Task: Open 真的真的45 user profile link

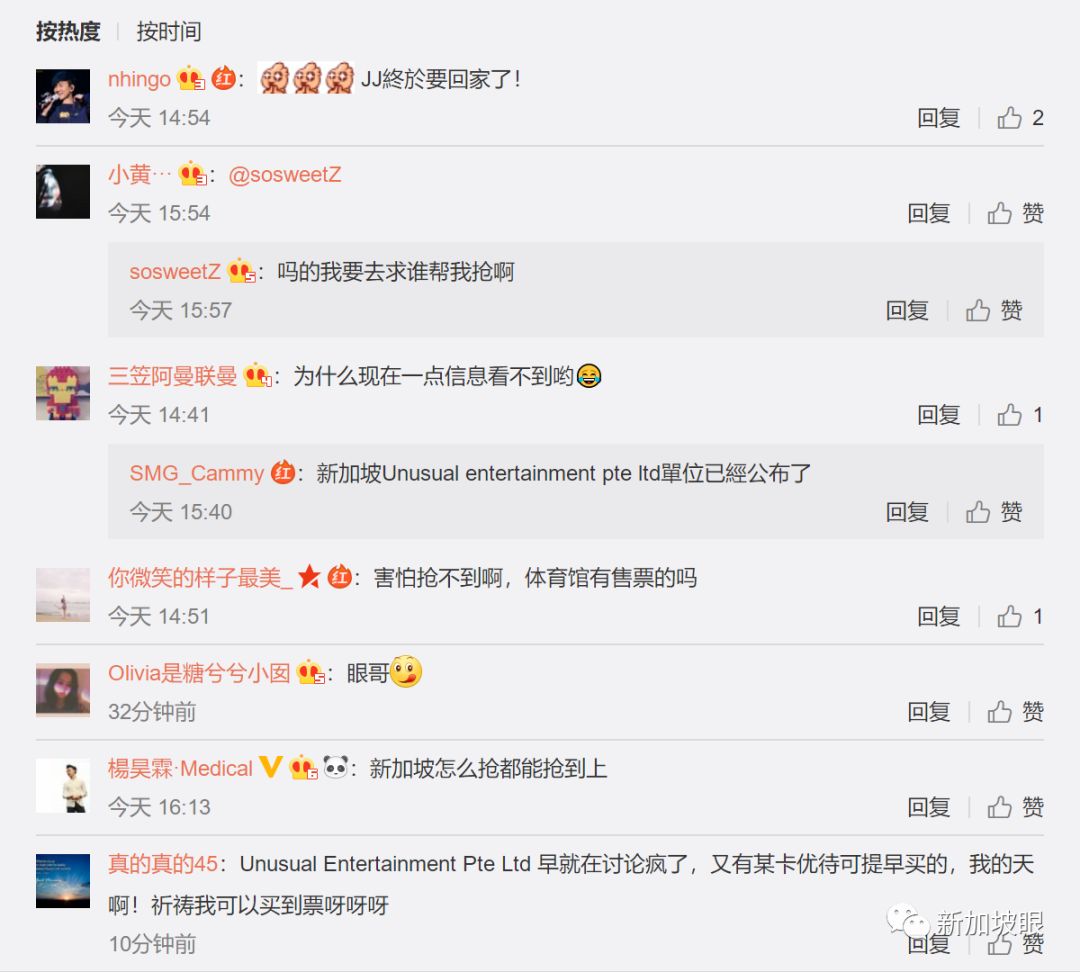Action: click(163, 864)
